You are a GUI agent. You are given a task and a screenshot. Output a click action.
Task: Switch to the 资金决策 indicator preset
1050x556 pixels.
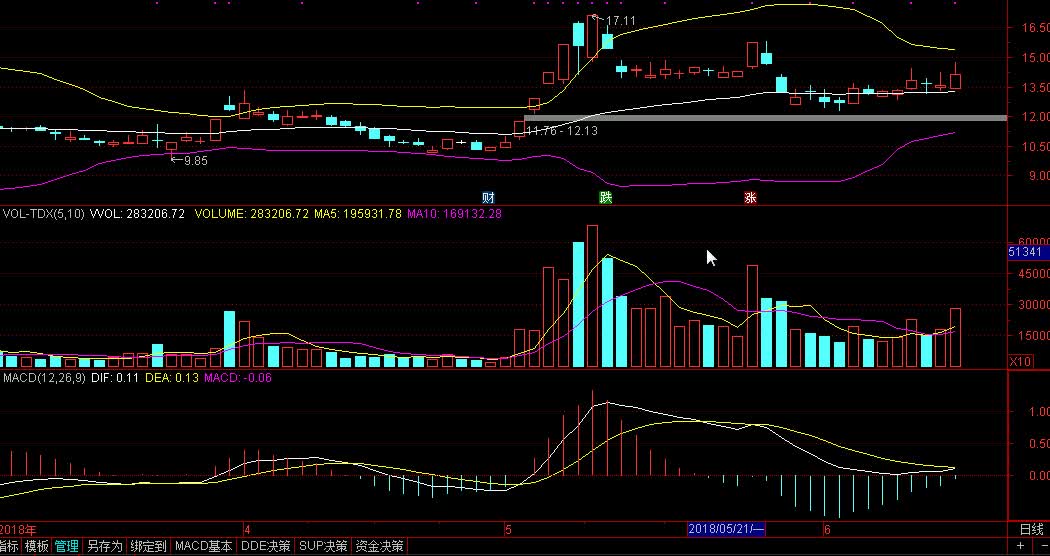click(x=380, y=546)
